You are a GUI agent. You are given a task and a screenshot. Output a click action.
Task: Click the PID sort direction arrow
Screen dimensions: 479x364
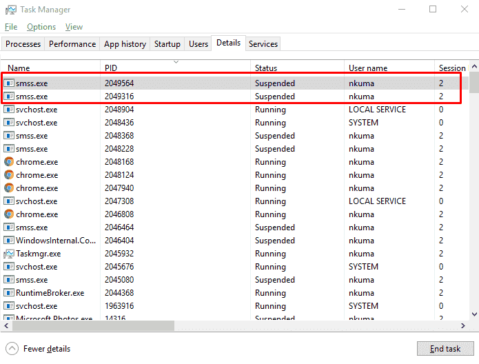pyautogui.click(x=176, y=62)
